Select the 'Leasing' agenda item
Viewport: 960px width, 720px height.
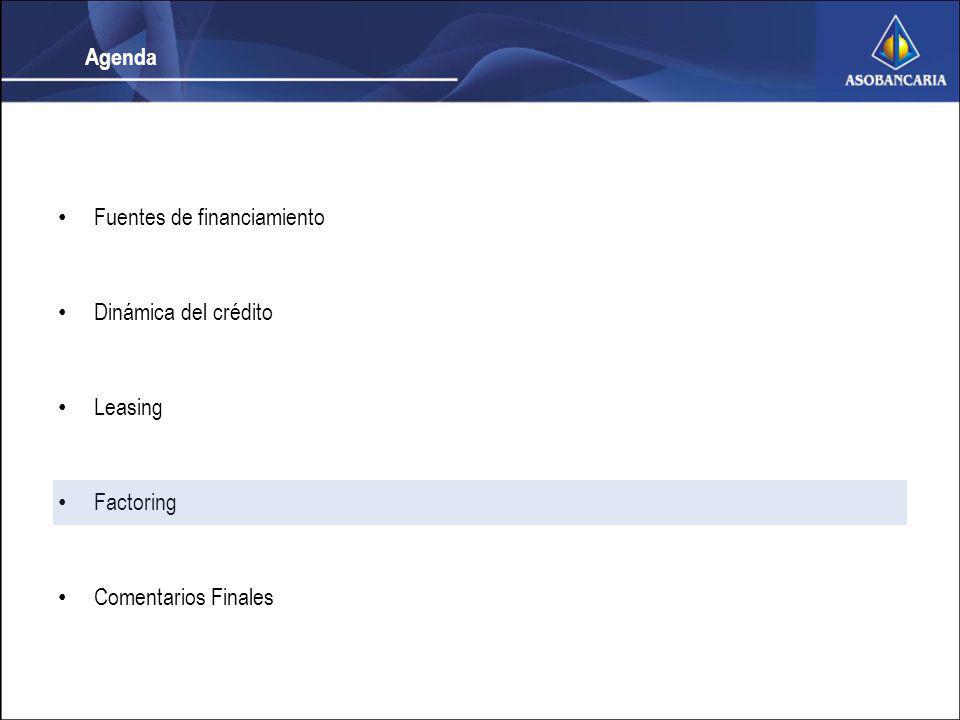point(128,408)
